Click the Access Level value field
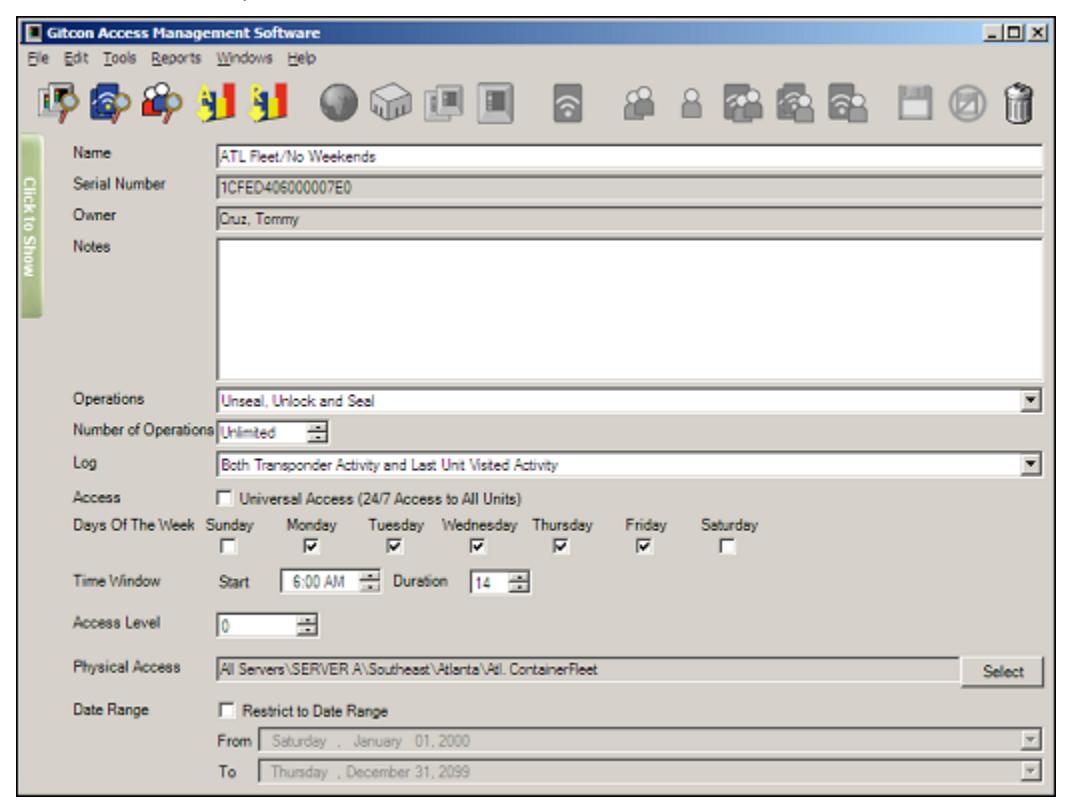This screenshot has height=804, width=1068. click(x=257, y=625)
